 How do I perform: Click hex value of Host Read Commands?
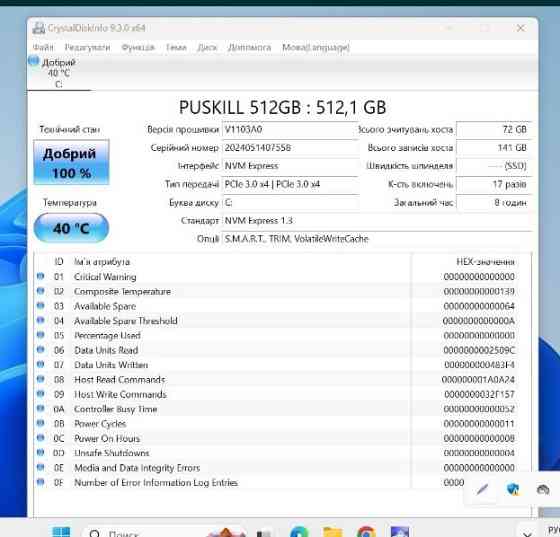[x=478, y=380]
